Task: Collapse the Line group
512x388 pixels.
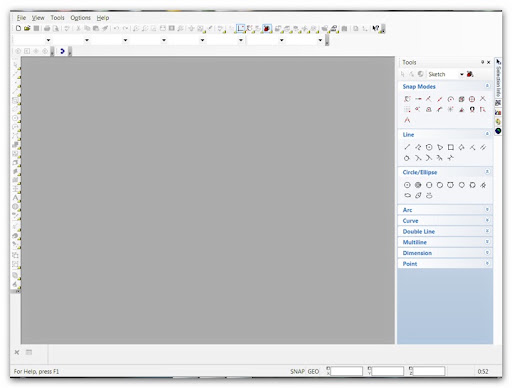Action: pyautogui.click(x=487, y=134)
